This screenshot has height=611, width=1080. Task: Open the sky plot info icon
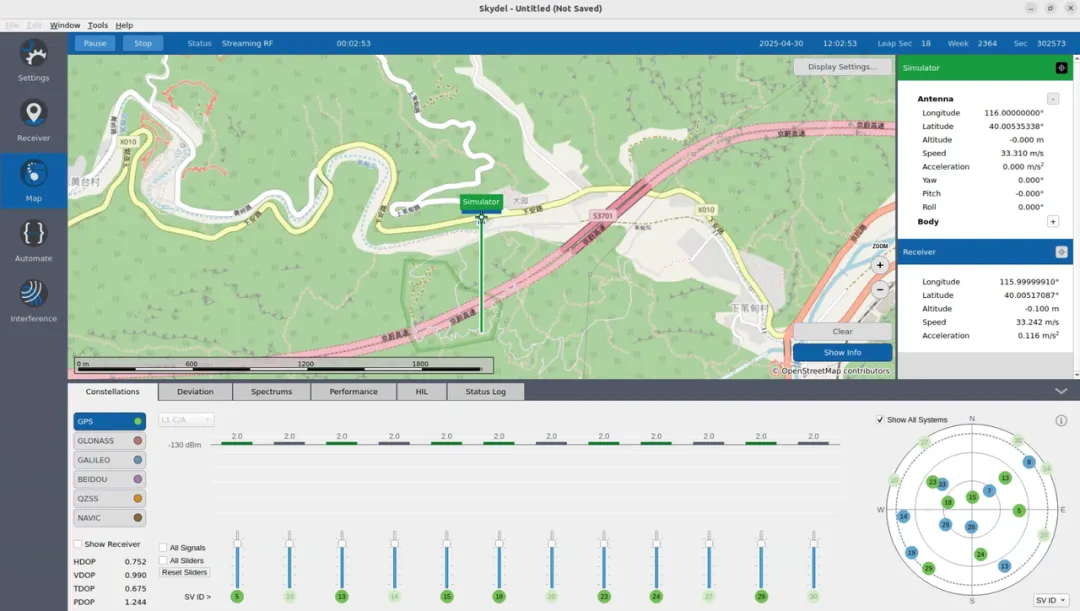tap(1061, 420)
